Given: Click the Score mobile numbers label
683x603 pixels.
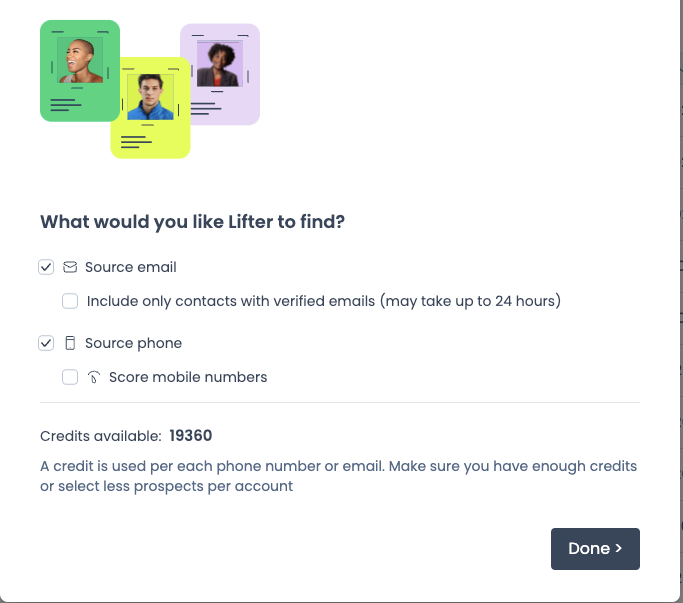Looking at the screenshot, I should click(x=188, y=377).
